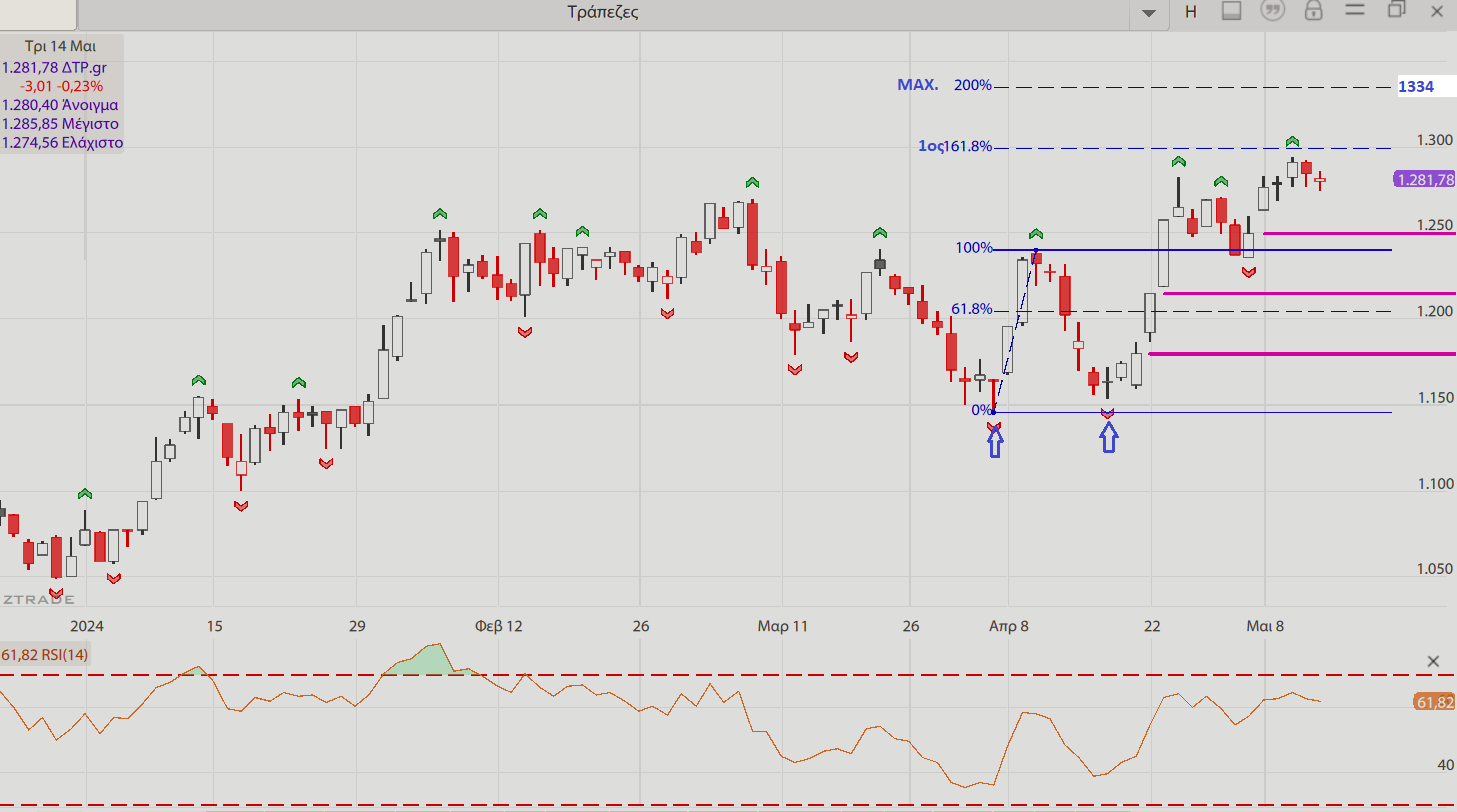This screenshot has width=1457, height=812.
Task: Open the three-line chart menu
Action: pyautogui.click(x=1355, y=11)
